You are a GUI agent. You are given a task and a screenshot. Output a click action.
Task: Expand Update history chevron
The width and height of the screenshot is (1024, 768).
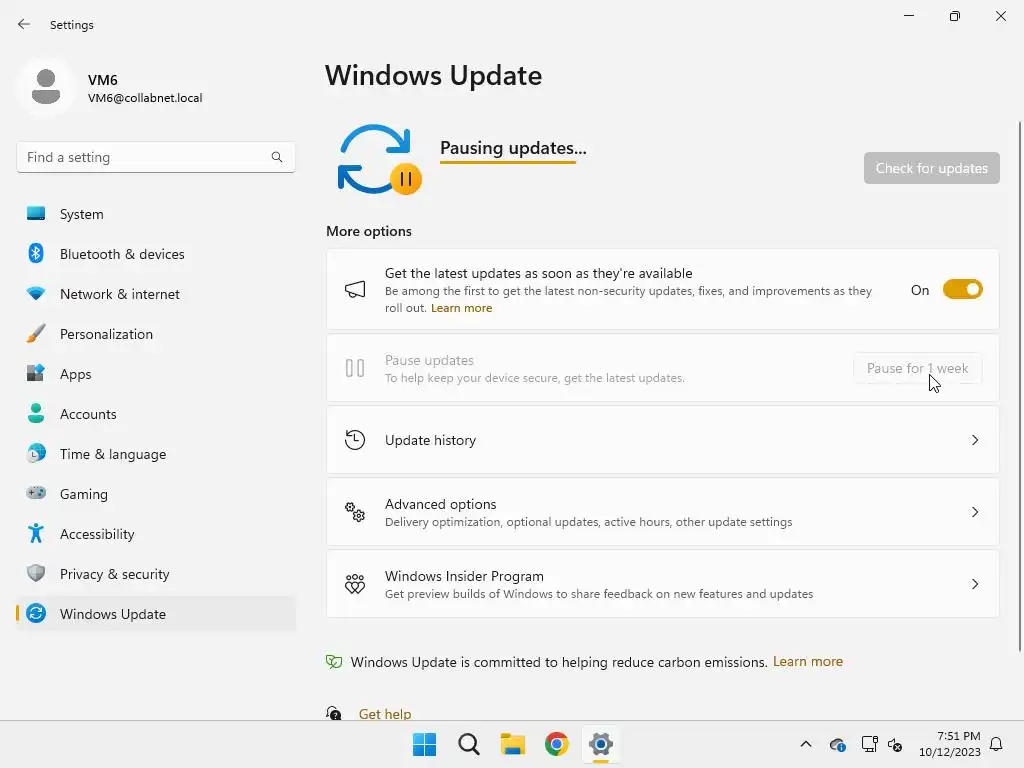point(975,440)
